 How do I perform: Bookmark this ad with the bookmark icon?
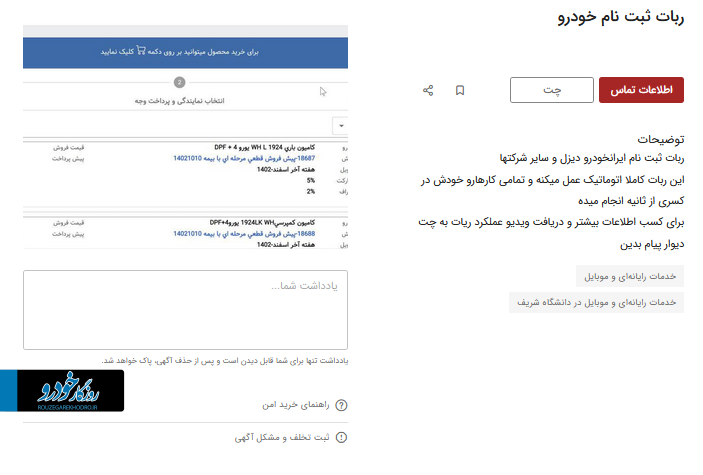coord(460,90)
